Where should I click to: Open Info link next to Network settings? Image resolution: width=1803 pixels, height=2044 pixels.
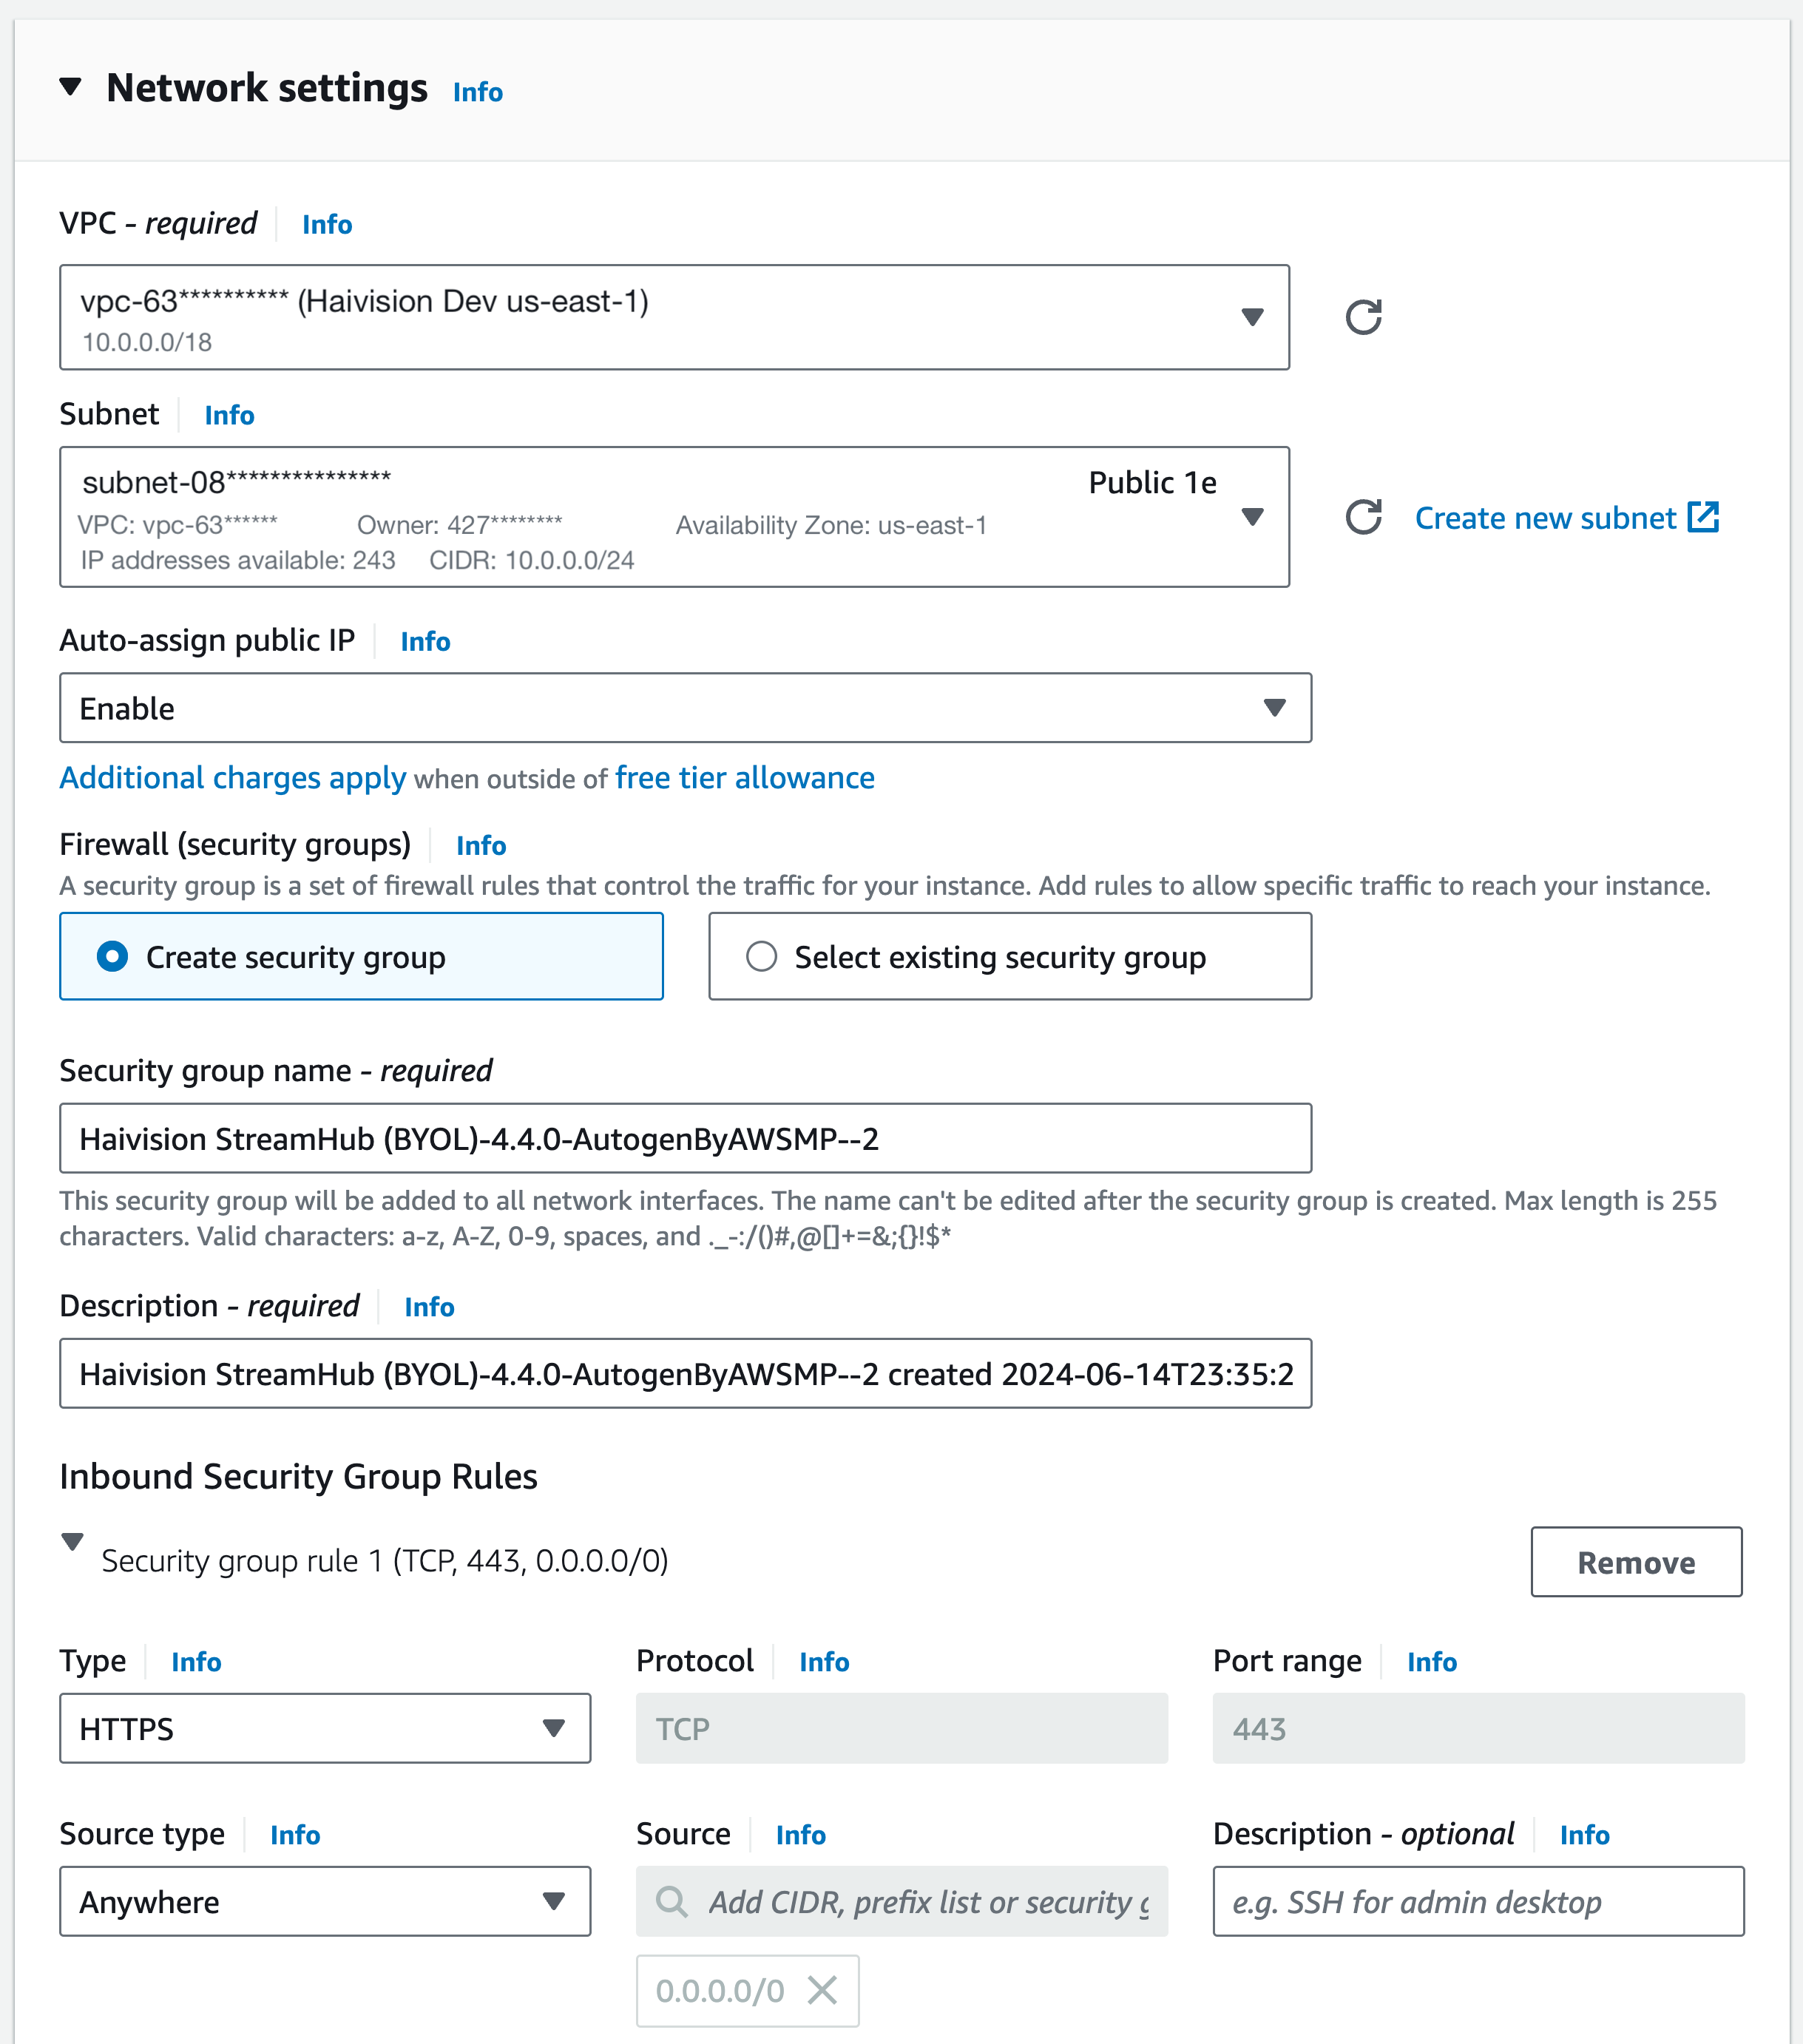(x=477, y=92)
